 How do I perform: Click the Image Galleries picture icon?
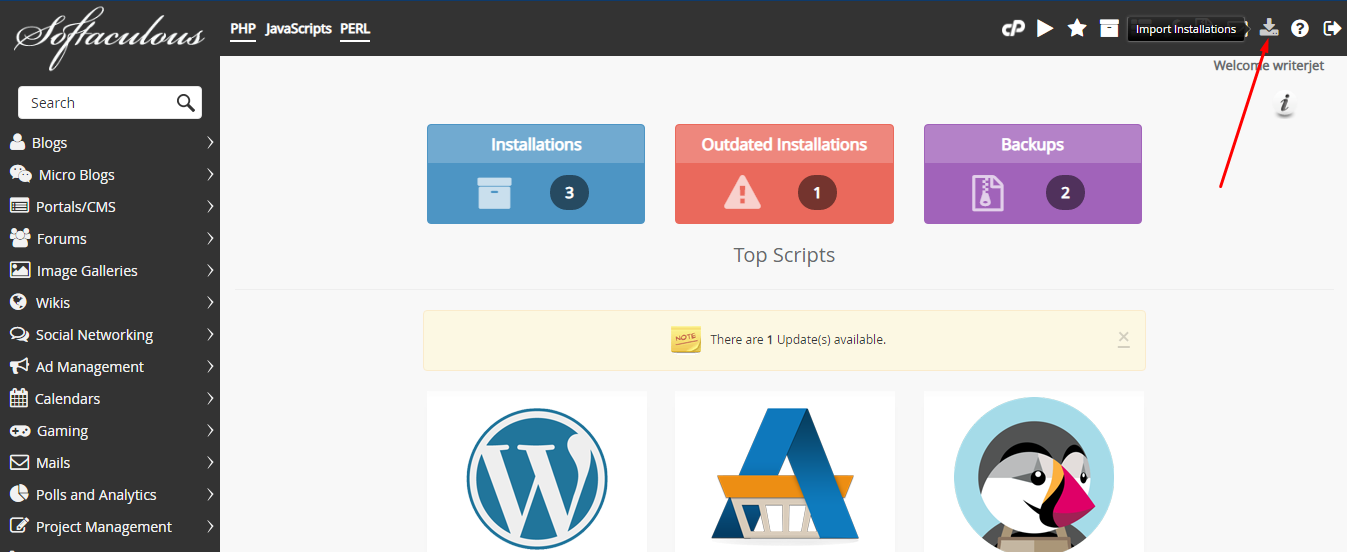20,270
